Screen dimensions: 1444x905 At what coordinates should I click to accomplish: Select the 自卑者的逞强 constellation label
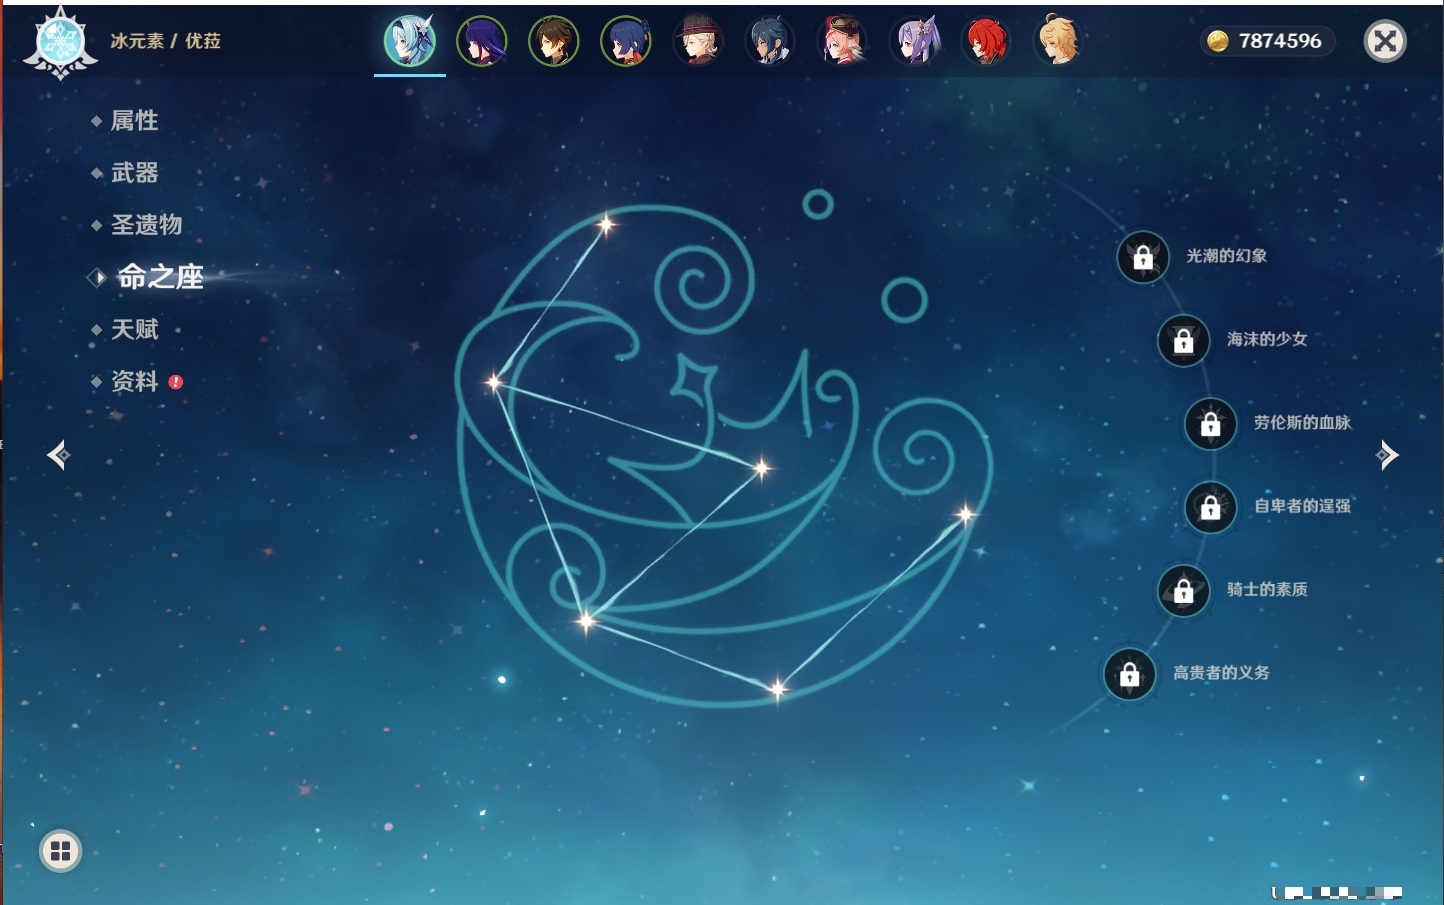click(1302, 506)
